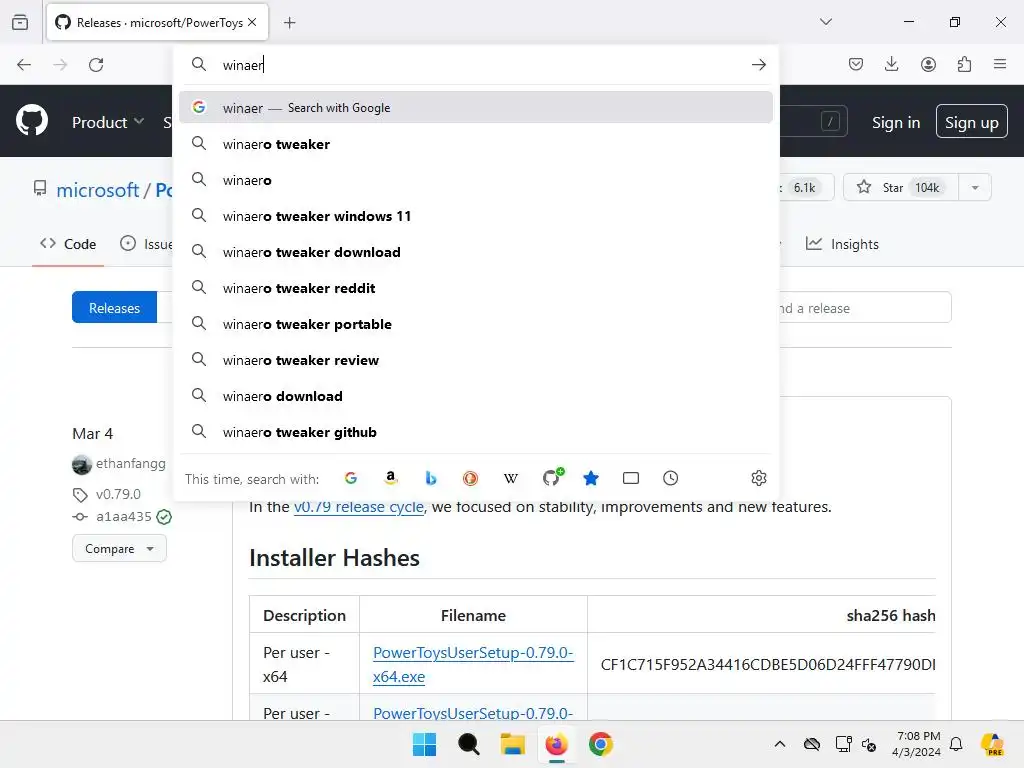Open the Windows Start menu
Image resolution: width=1024 pixels, height=768 pixels.
424,744
